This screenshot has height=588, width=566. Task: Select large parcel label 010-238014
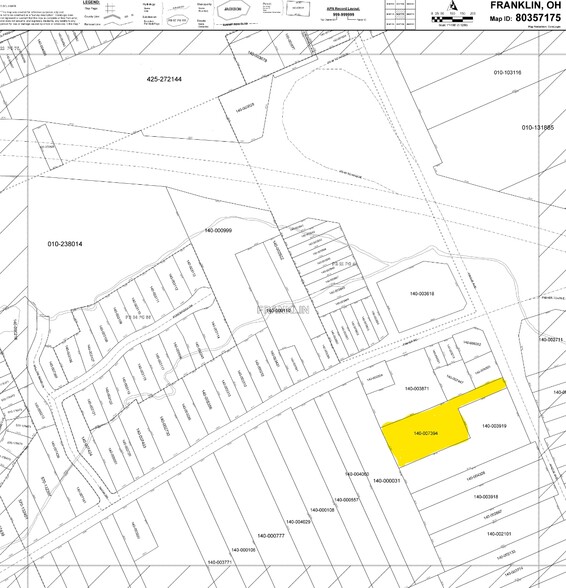[x=65, y=244]
